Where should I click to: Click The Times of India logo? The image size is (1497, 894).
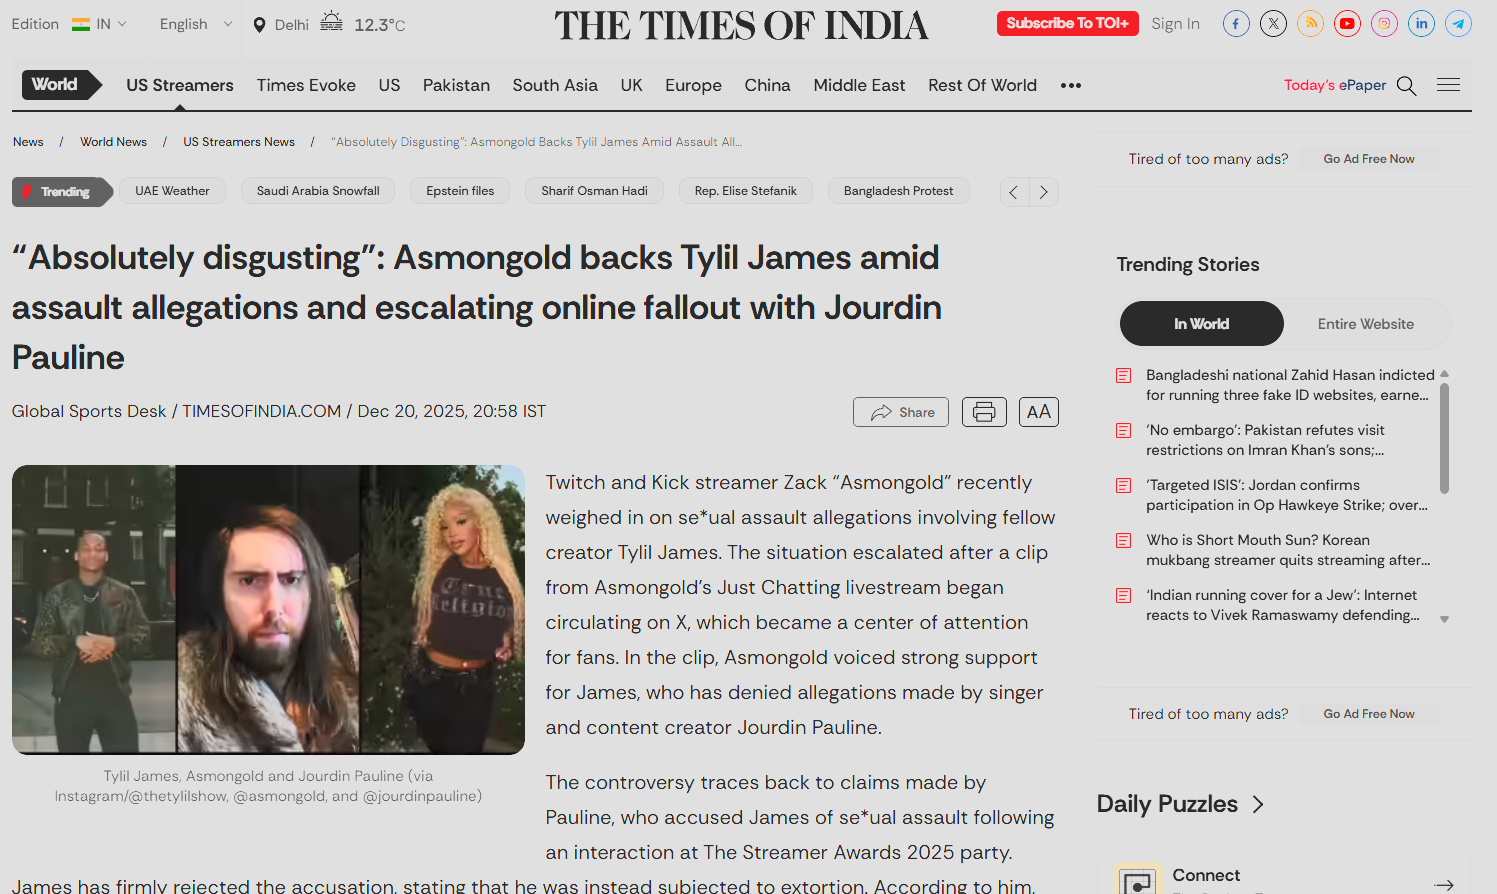tap(741, 25)
